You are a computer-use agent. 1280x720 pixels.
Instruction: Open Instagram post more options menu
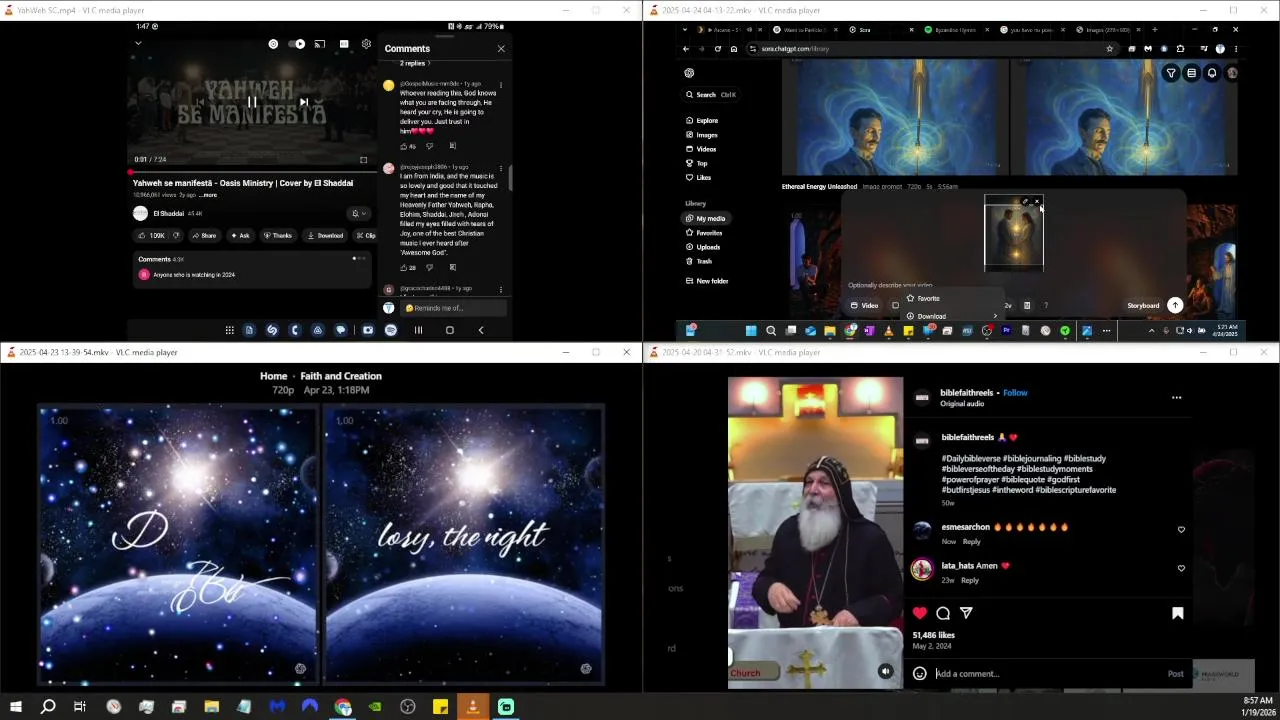[1176, 398]
